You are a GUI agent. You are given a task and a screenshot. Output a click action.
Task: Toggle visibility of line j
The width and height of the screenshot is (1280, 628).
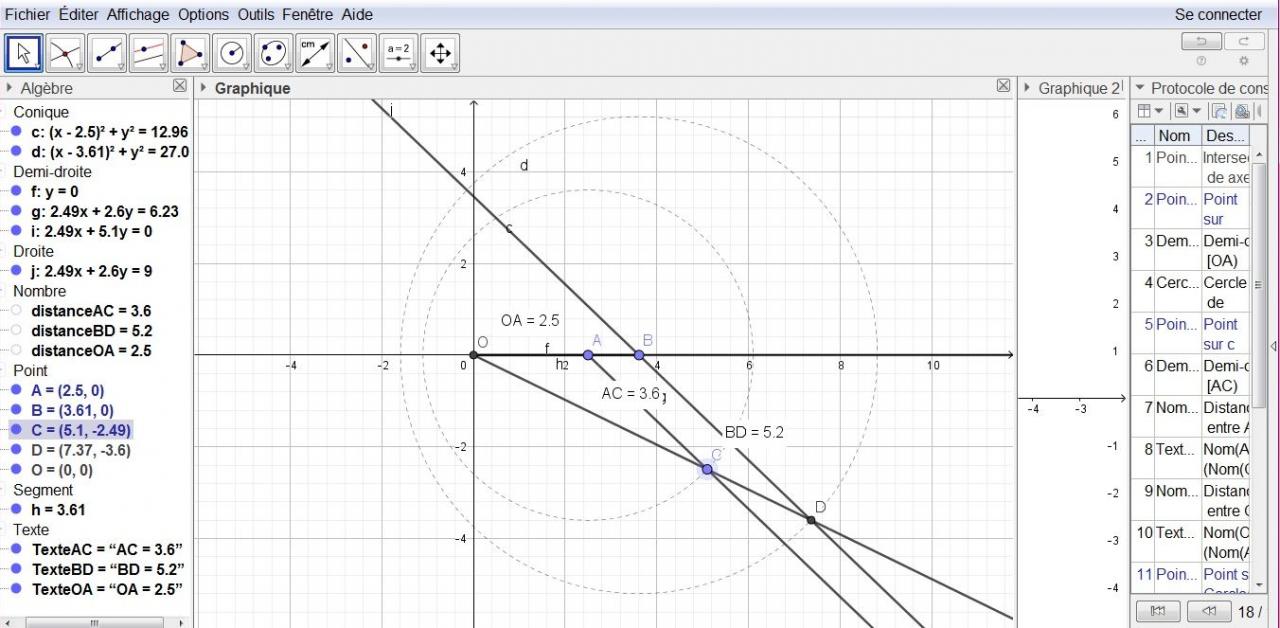16,271
